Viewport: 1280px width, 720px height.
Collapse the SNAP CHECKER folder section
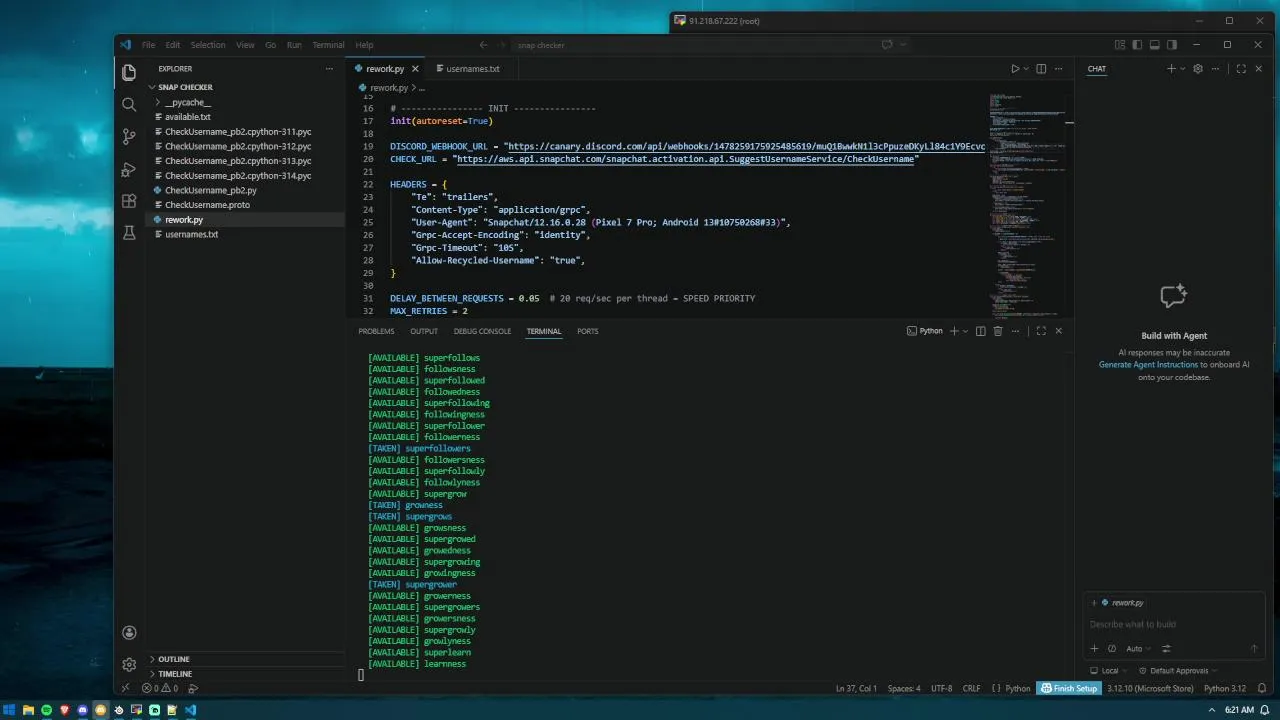click(185, 87)
